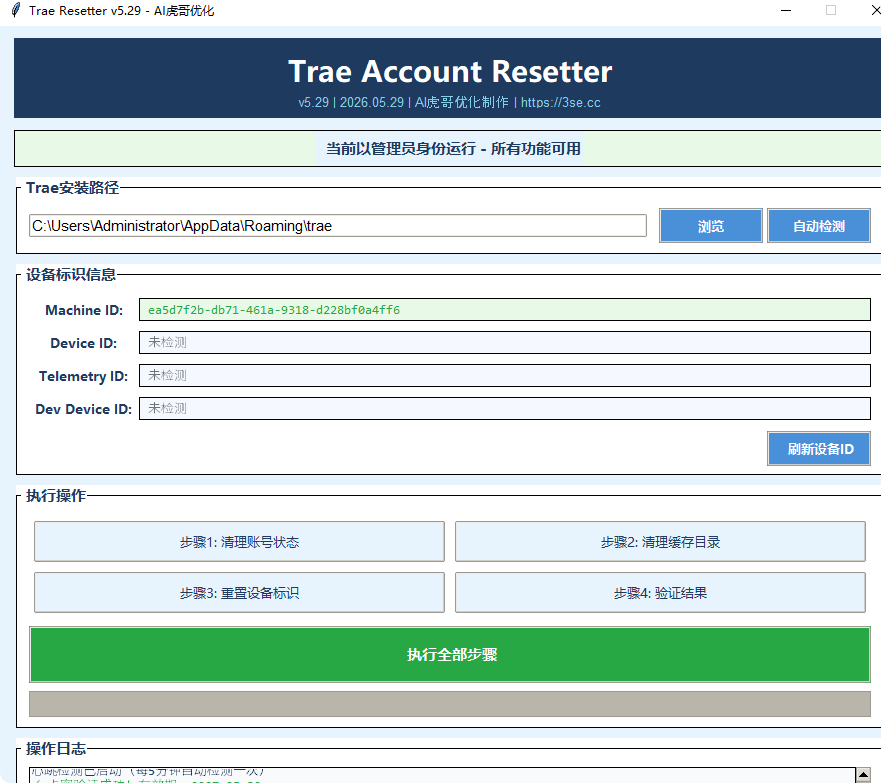Run 步骤3: 重置设备标识
Image resolution: width=881 pixels, height=783 pixels.
(x=239, y=593)
